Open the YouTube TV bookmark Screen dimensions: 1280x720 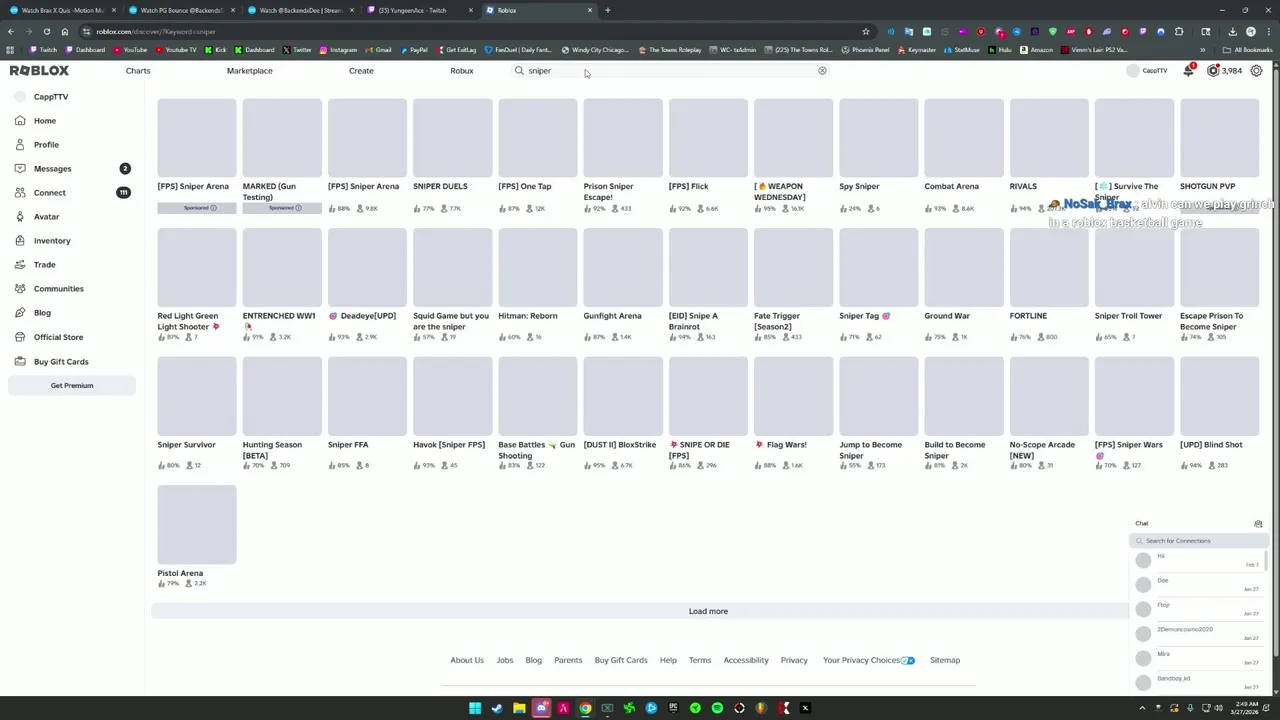(176, 50)
